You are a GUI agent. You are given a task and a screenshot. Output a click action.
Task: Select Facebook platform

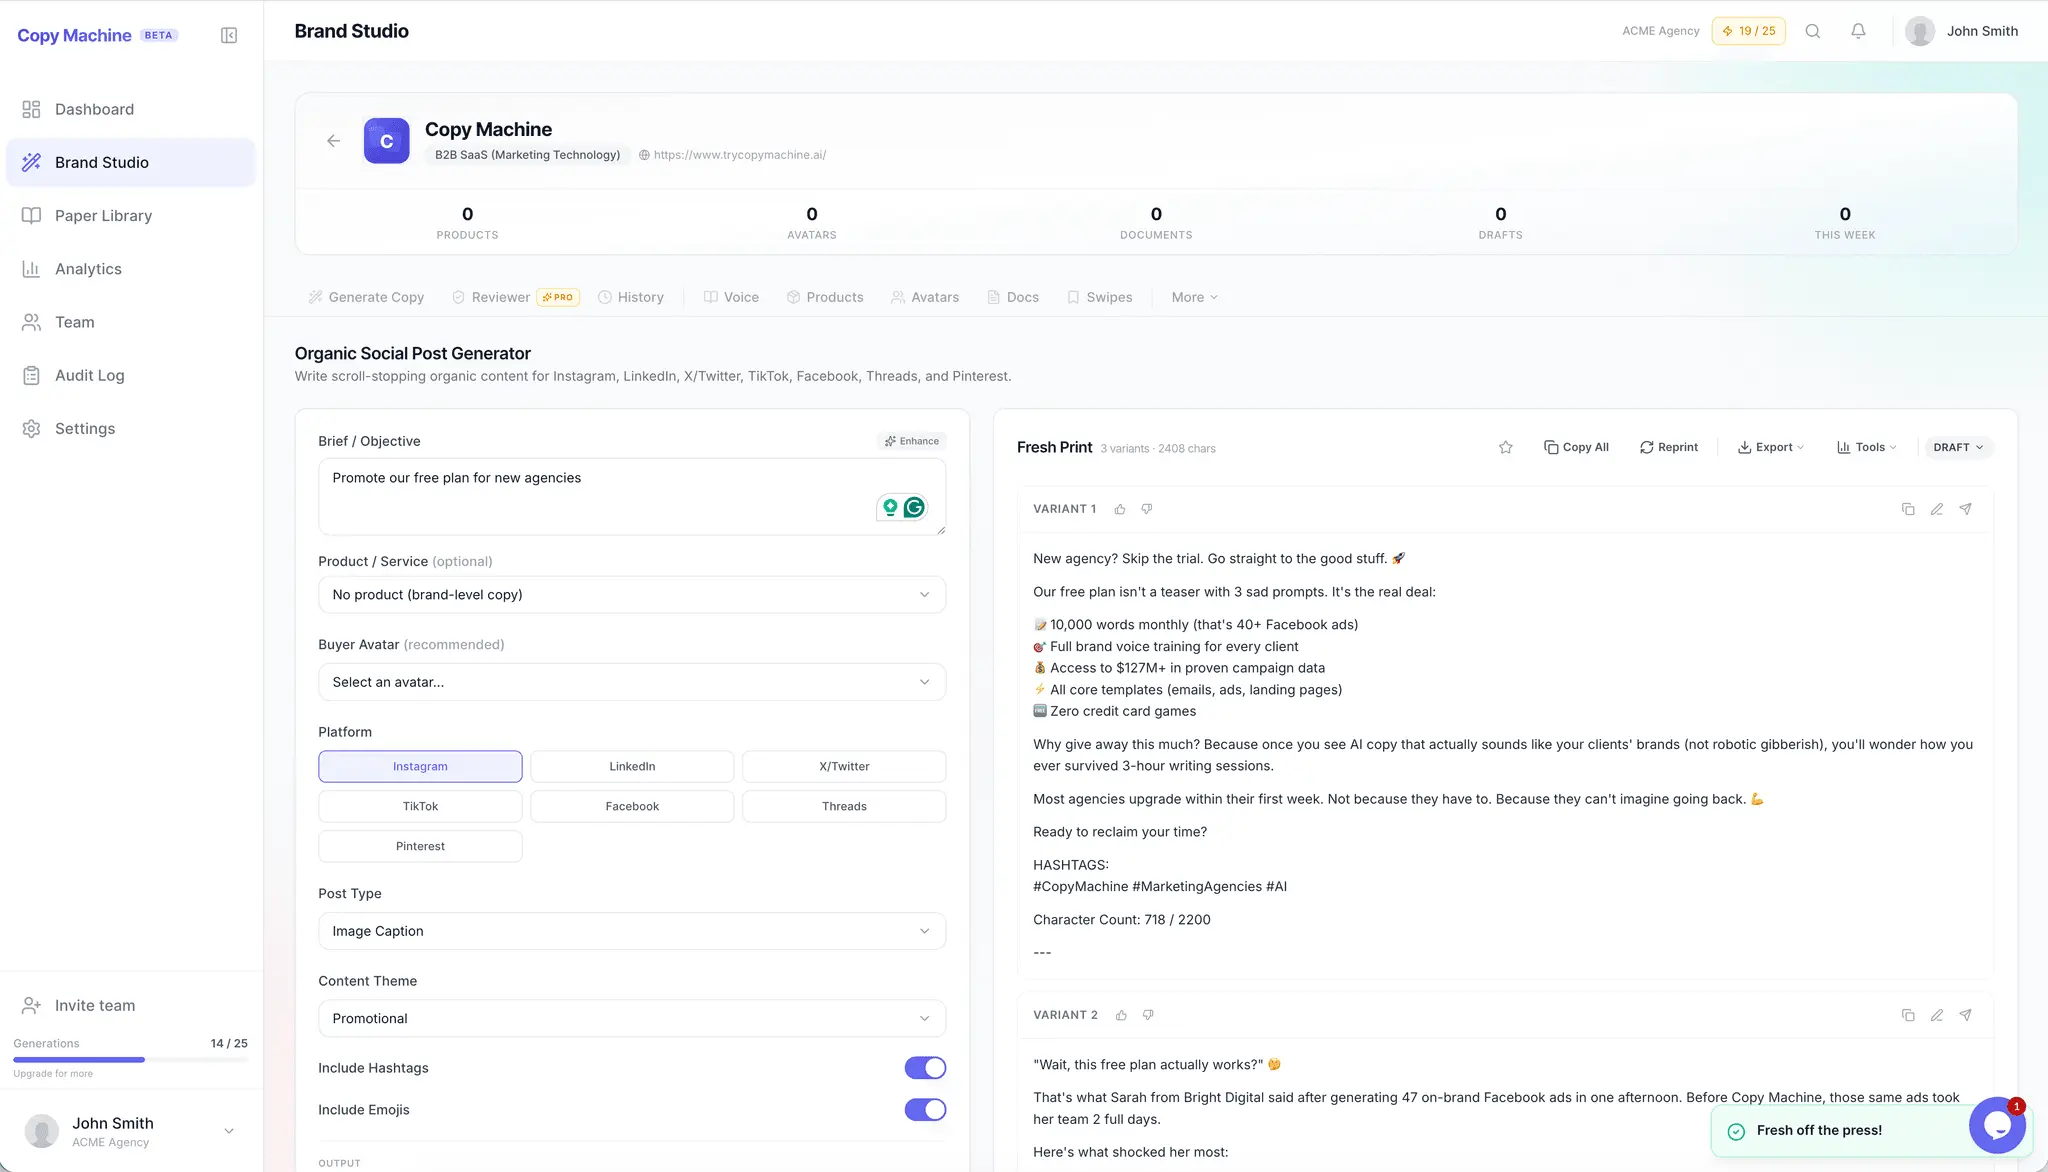click(x=632, y=806)
